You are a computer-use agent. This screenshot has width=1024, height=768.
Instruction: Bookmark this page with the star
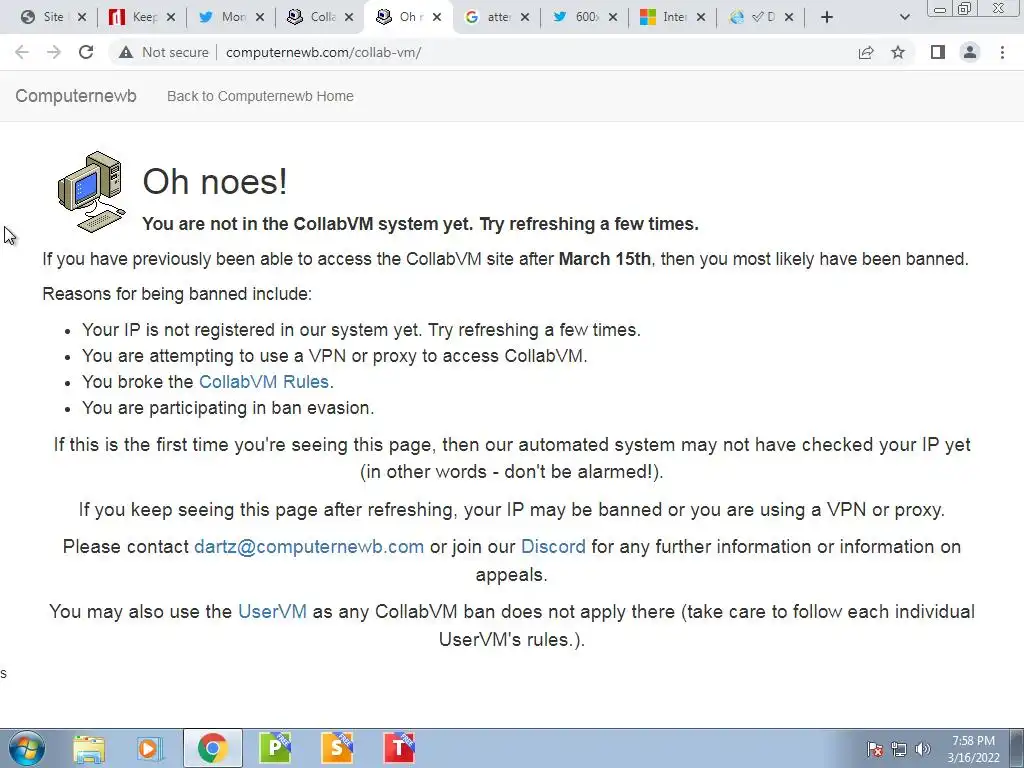pos(898,52)
